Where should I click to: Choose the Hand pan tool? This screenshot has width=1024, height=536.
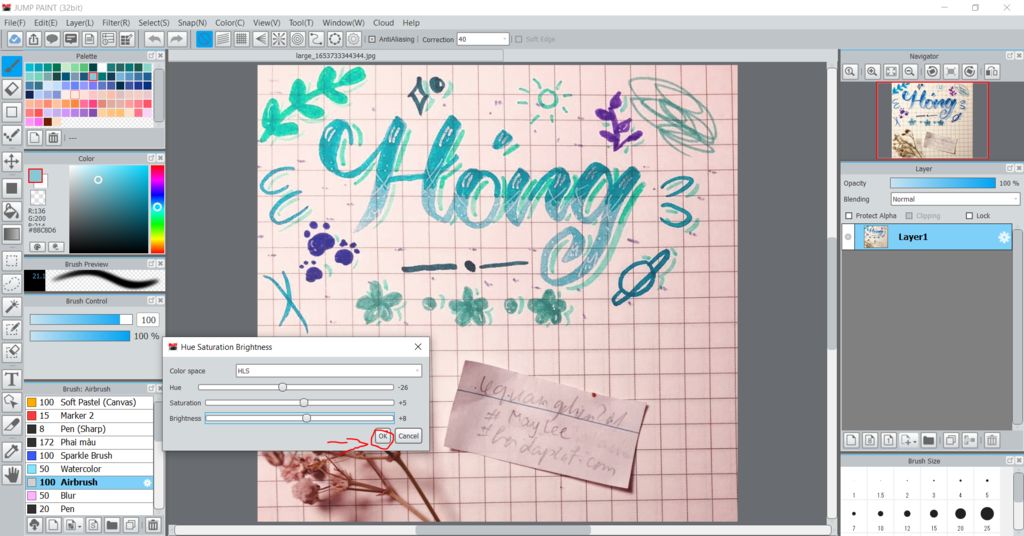12,475
